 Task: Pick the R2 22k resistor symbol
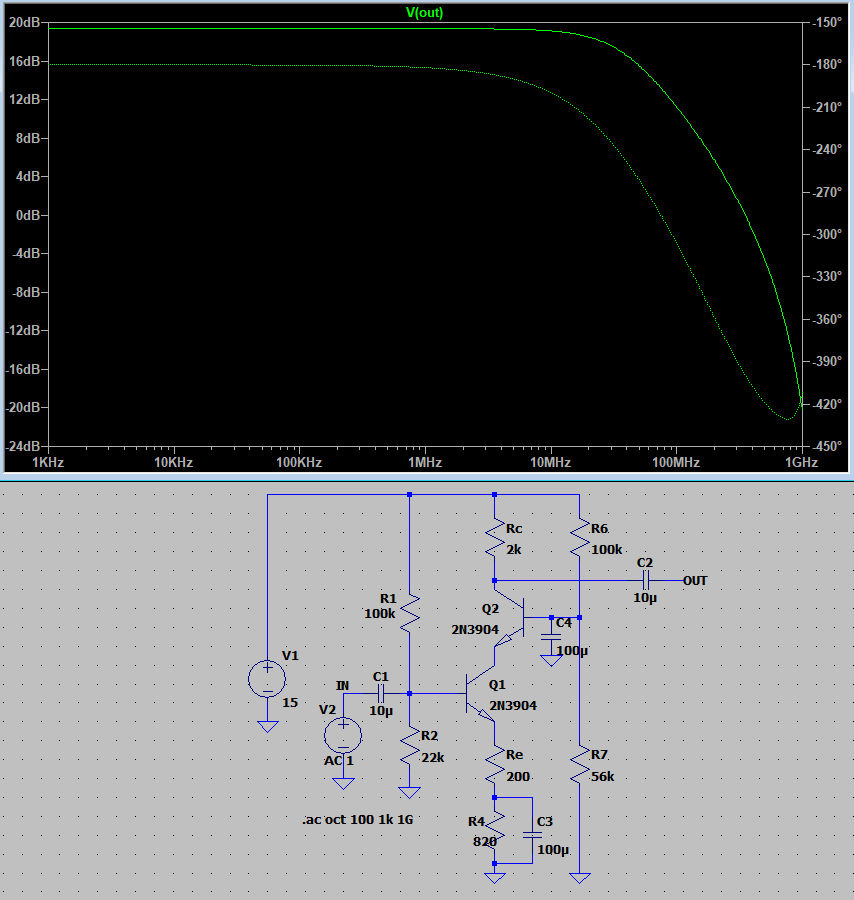410,745
